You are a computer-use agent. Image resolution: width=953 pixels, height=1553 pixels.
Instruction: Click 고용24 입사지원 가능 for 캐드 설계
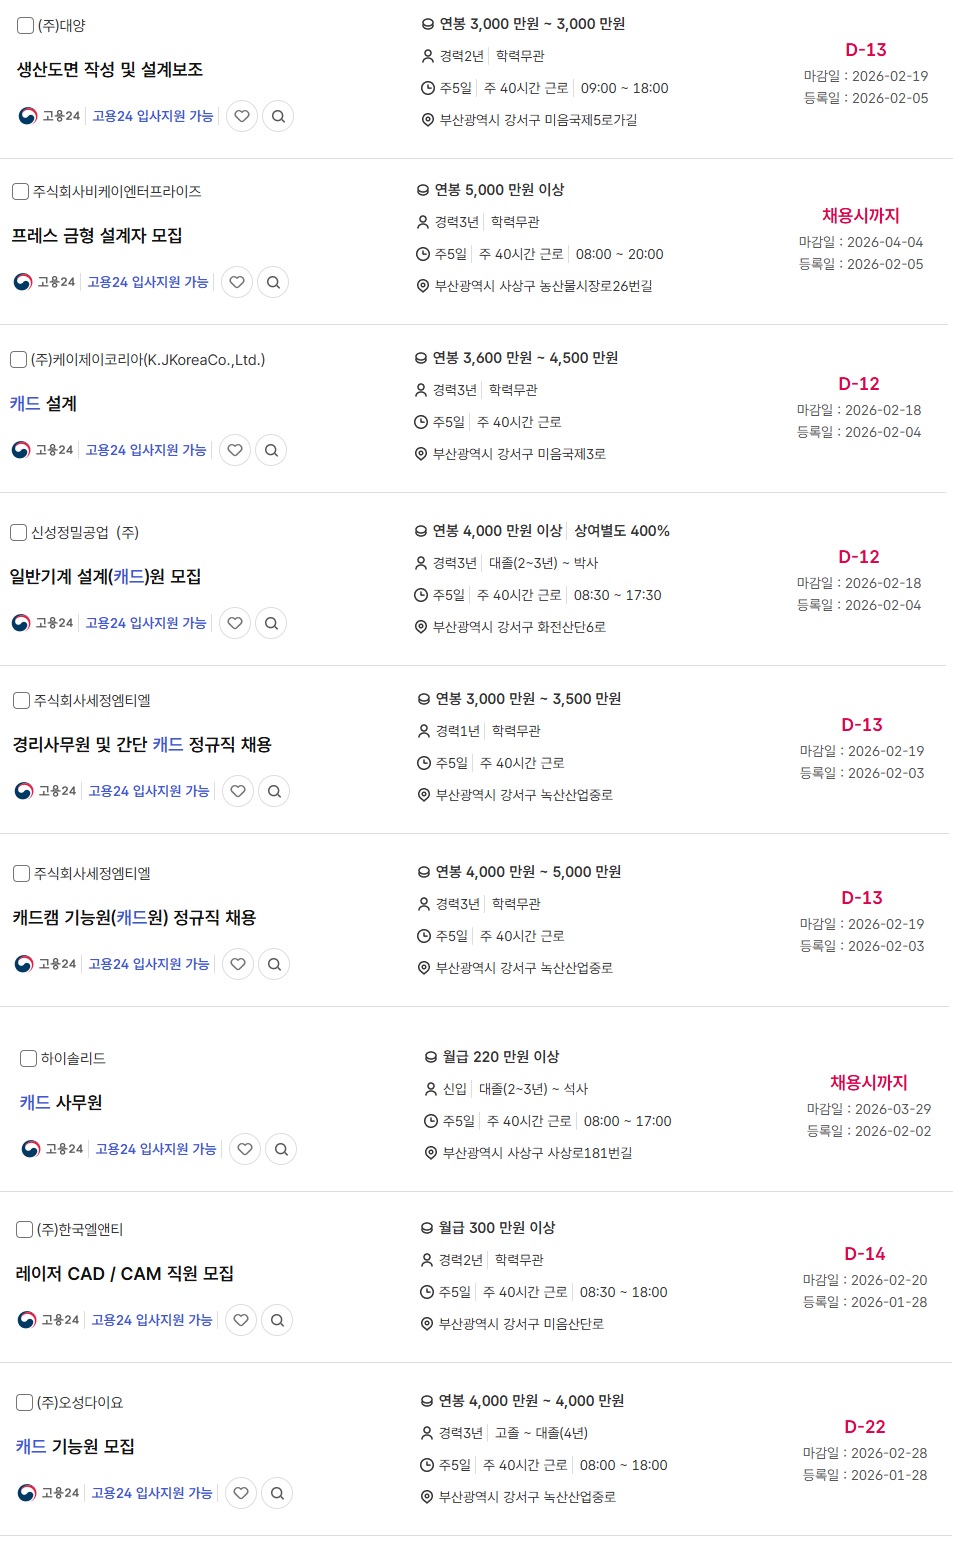pos(146,450)
